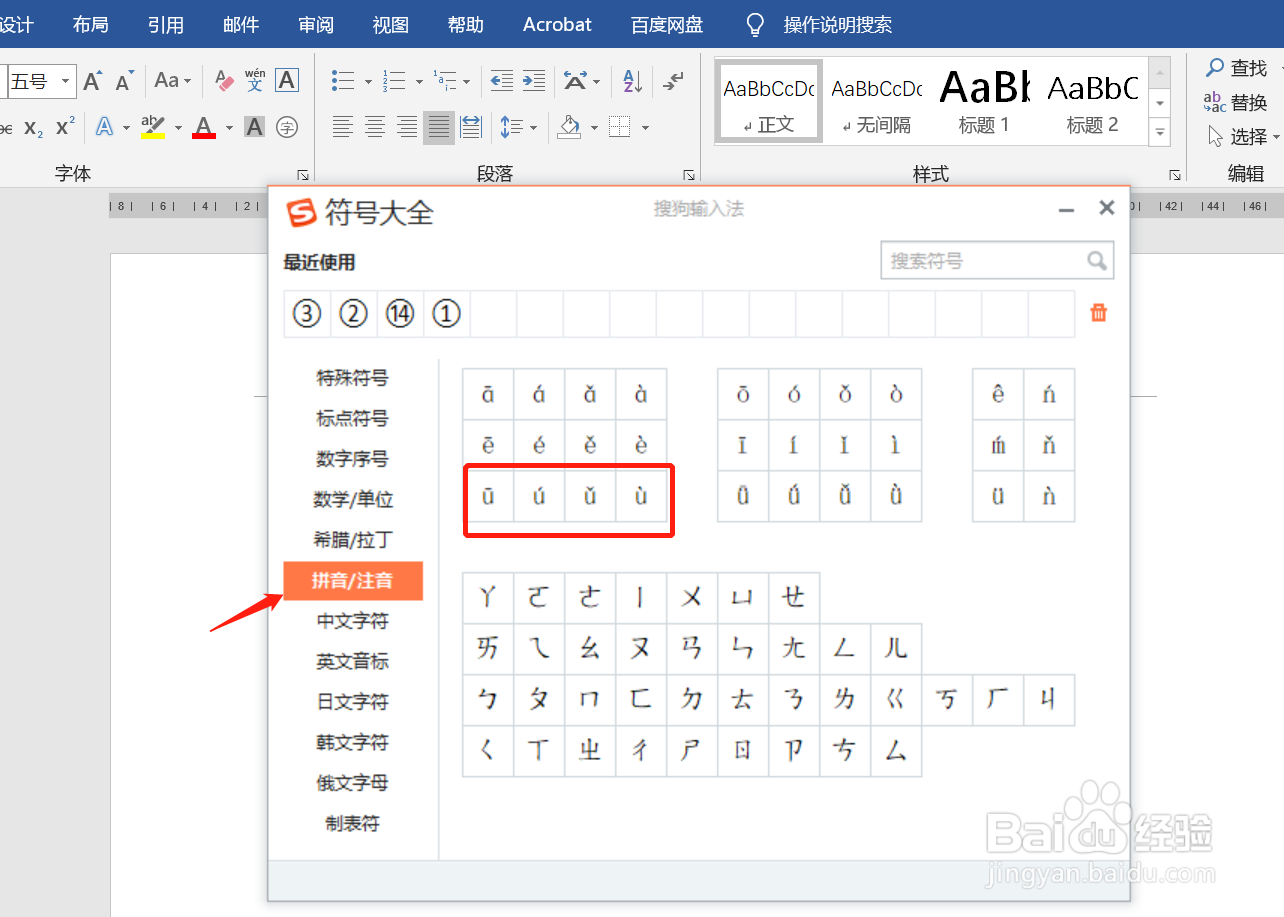Image resolution: width=1284 pixels, height=917 pixels.
Task: Open the line spacing dropdown
Action: click(518, 127)
